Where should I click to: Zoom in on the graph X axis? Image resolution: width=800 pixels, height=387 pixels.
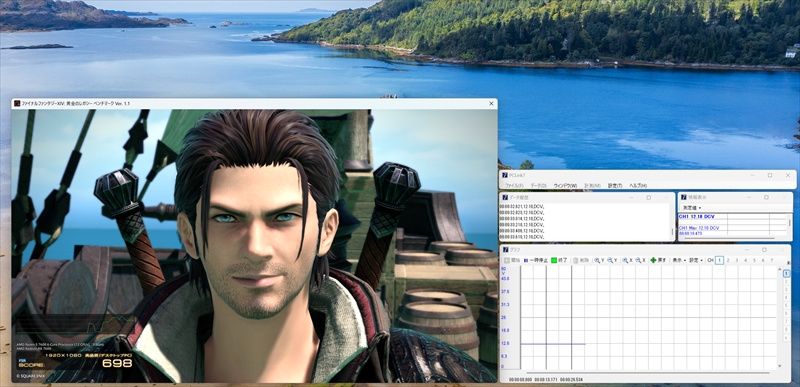628,260
